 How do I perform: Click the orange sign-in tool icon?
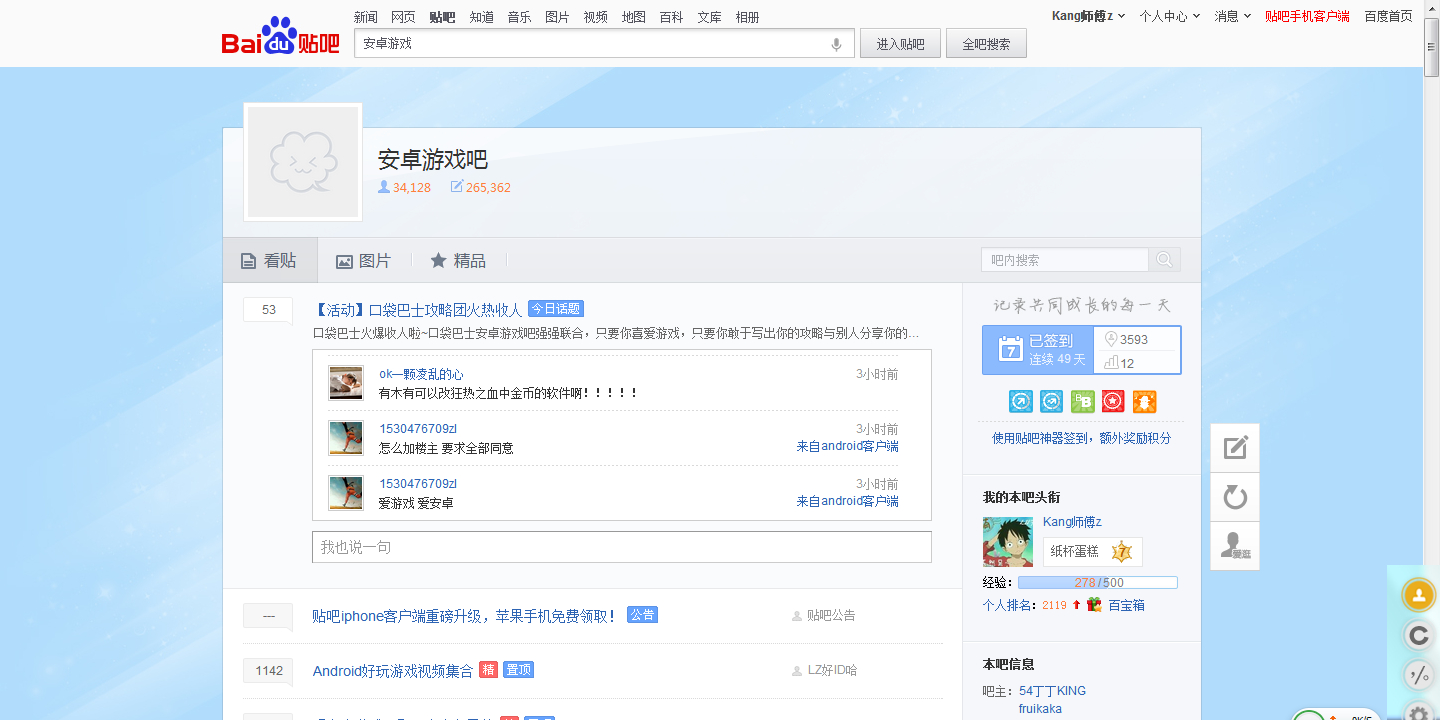[1144, 402]
